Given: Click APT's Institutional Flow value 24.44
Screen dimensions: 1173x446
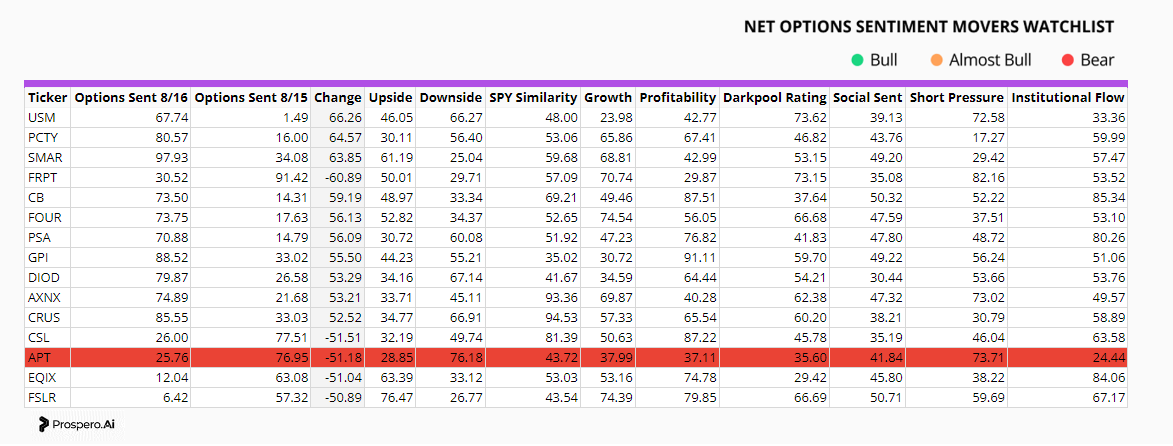Looking at the screenshot, I should click(x=1108, y=358).
